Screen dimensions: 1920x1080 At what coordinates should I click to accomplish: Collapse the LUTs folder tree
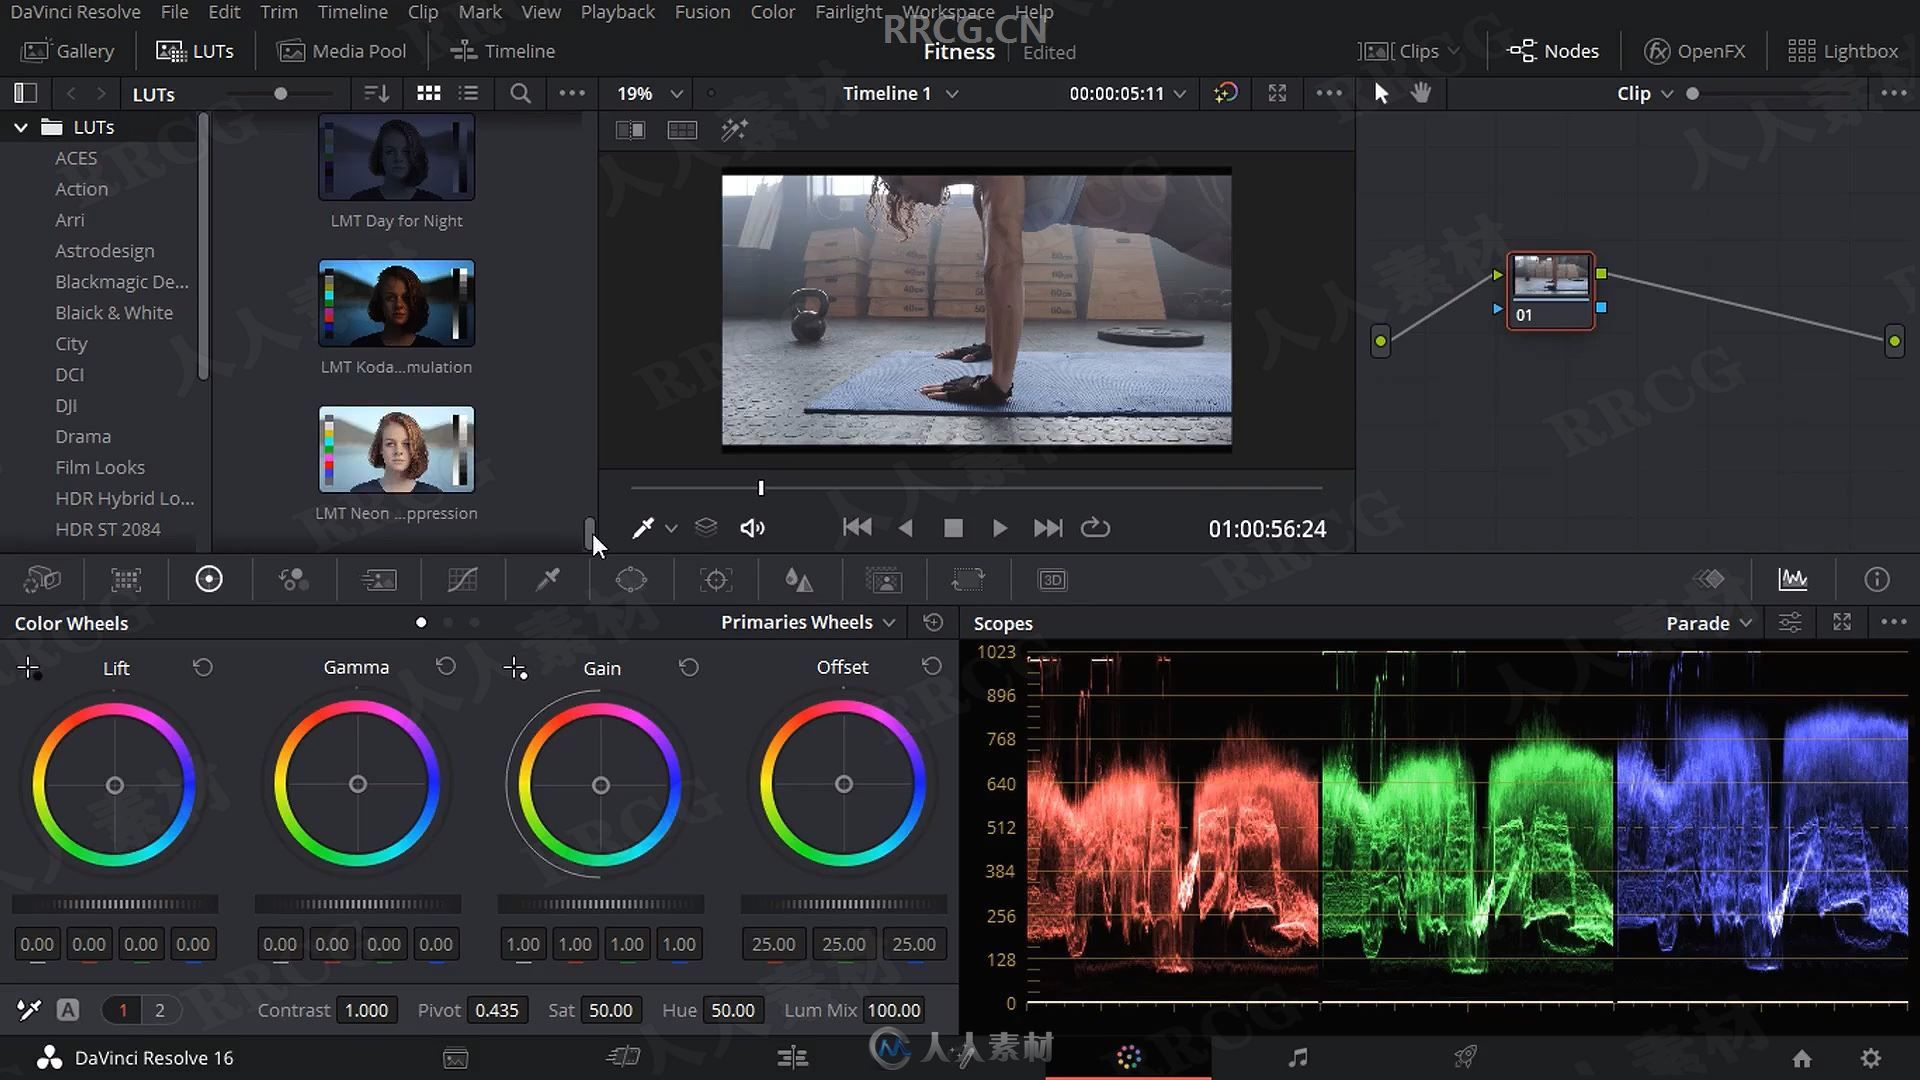[x=20, y=127]
